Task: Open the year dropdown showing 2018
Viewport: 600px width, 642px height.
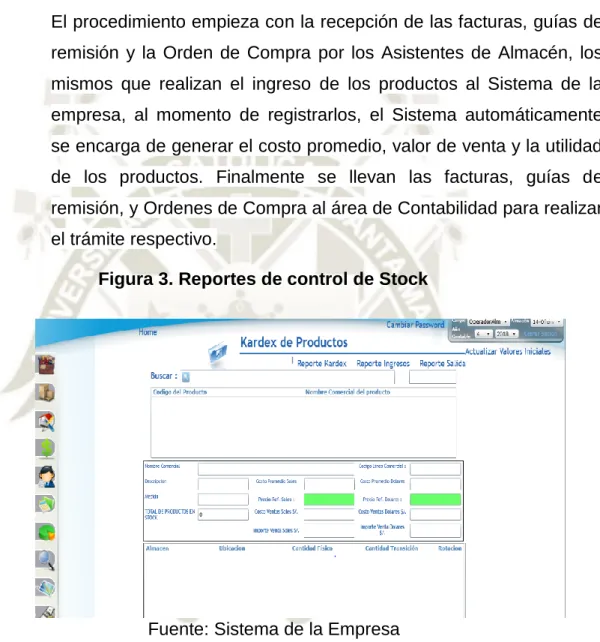Action: pos(506,334)
